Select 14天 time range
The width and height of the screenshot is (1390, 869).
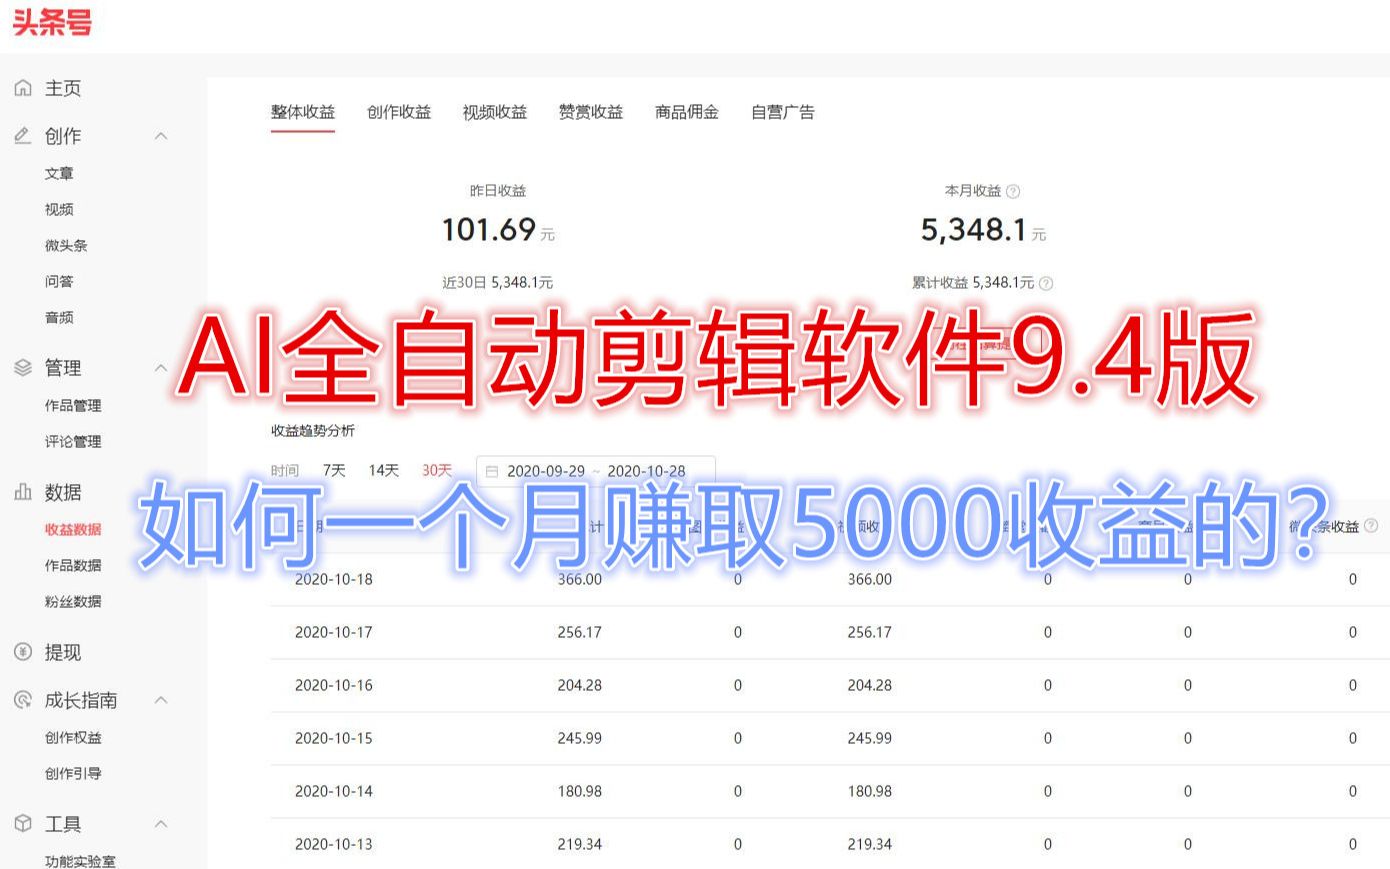(384, 470)
